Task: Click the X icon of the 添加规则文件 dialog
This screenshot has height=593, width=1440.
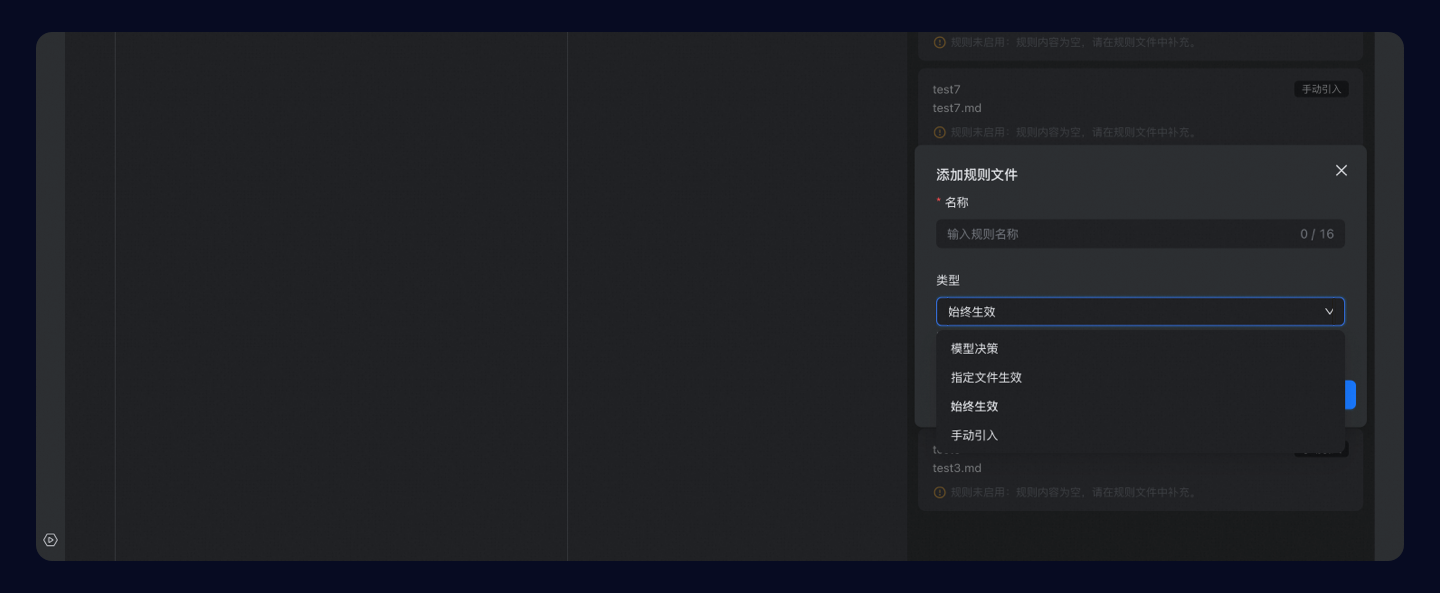Action: pos(1341,170)
